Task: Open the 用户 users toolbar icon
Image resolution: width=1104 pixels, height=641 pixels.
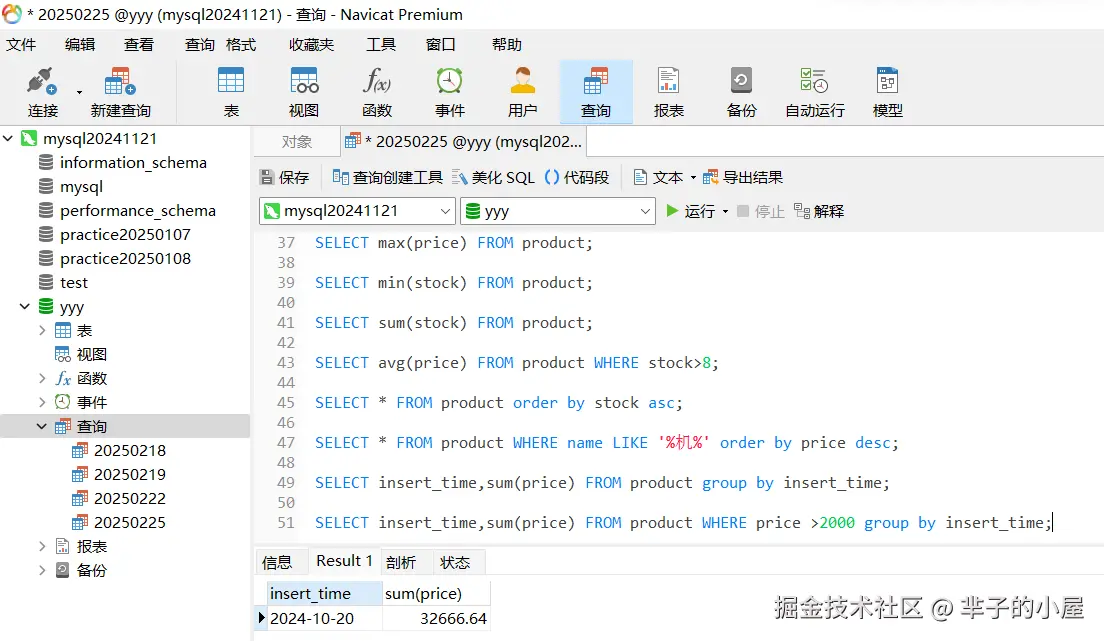Action: pyautogui.click(x=522, y=92)
